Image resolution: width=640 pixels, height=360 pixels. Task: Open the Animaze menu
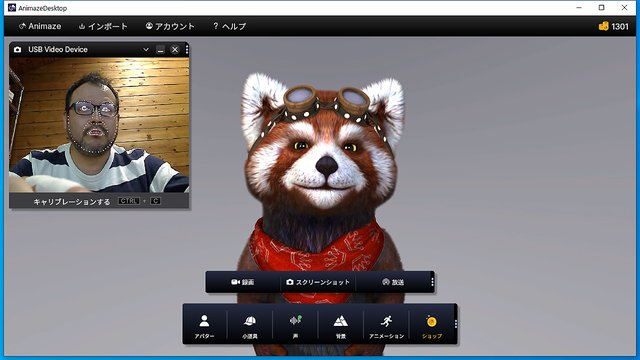pos(40,27)
